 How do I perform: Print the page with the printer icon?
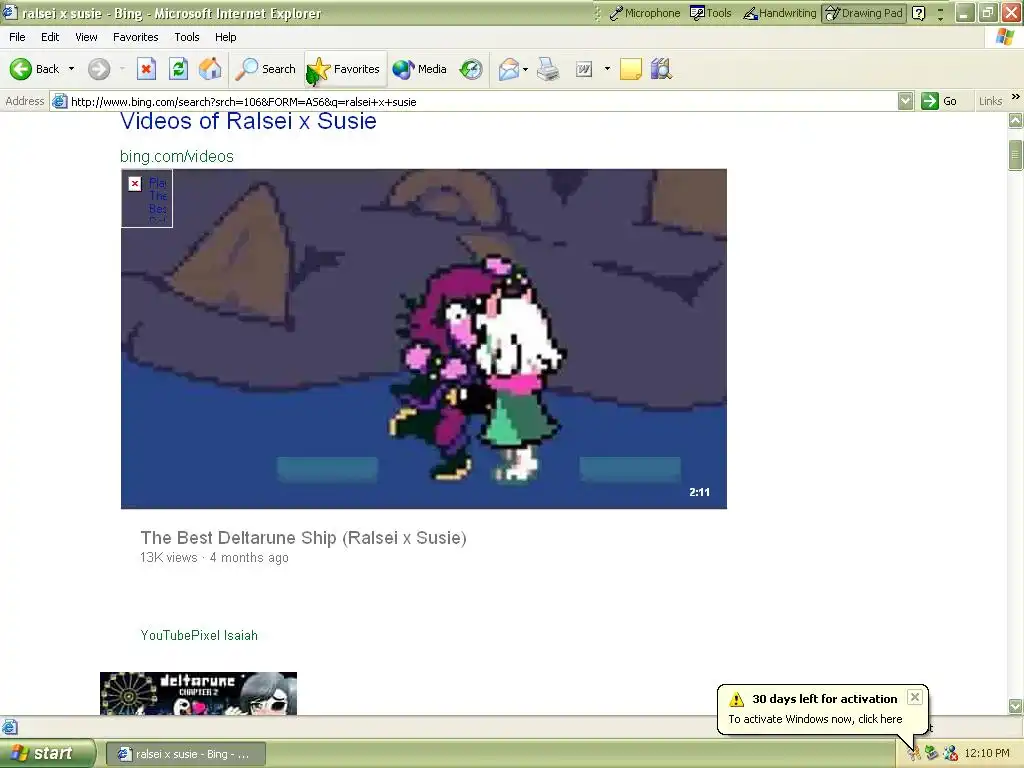point(548,69)
